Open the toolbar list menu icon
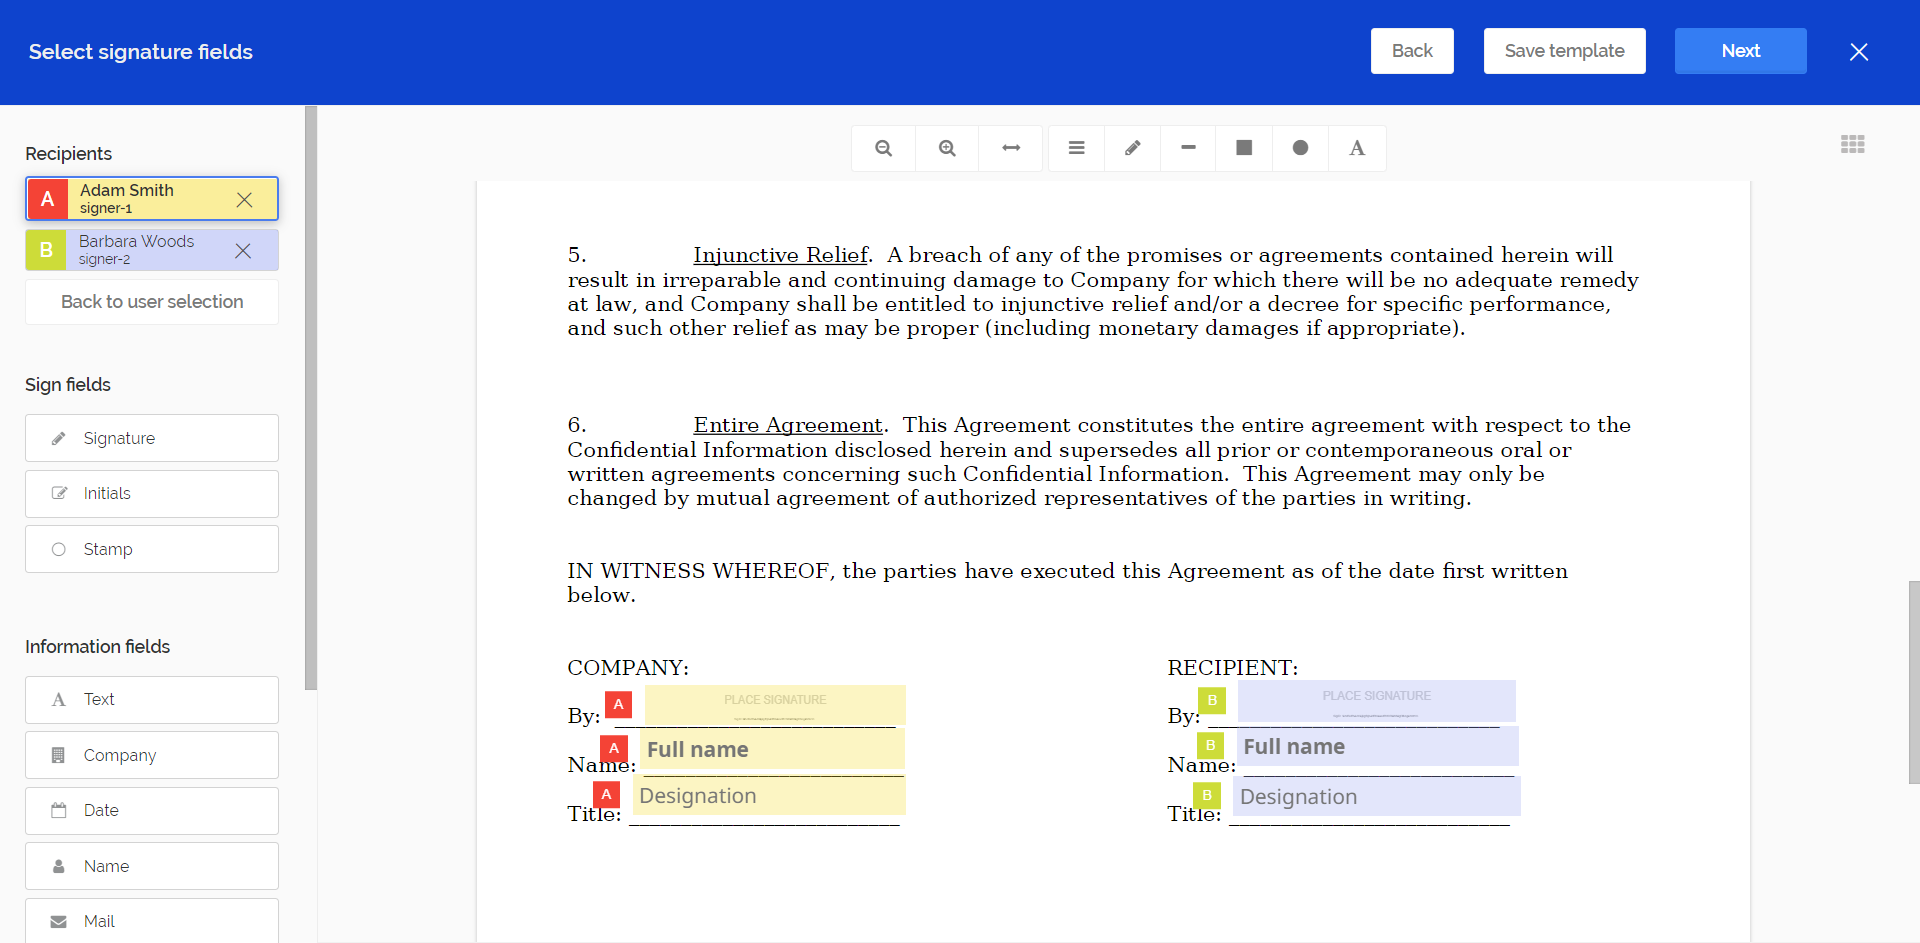 point(1076,148)
